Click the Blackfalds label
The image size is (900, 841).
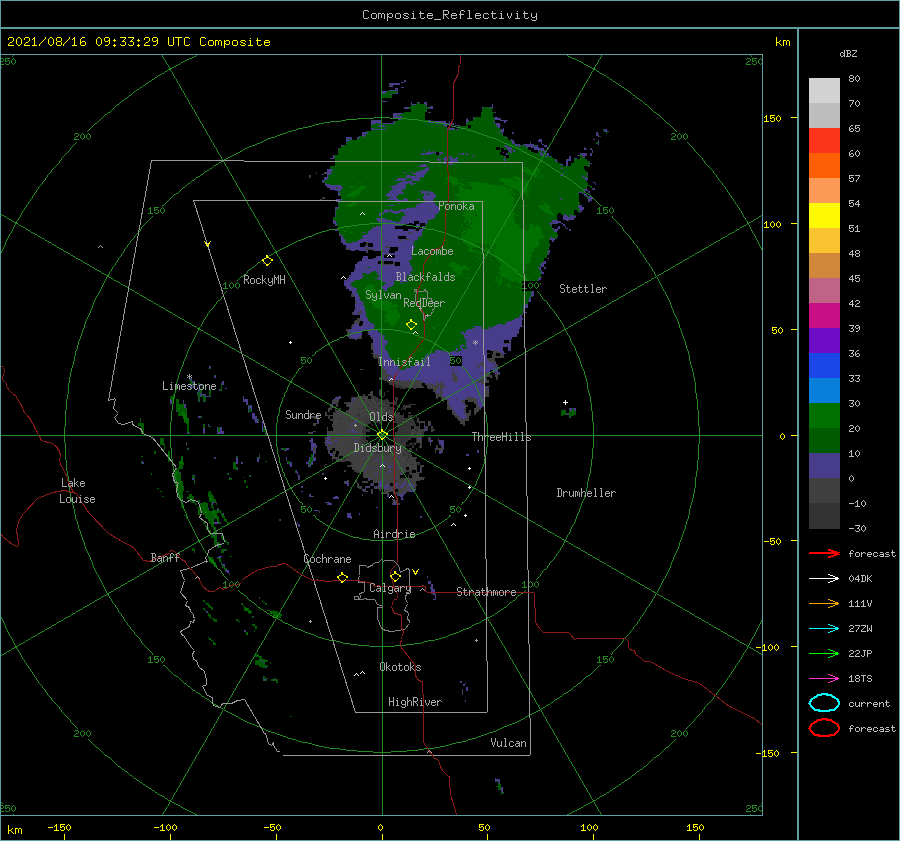pyautogui.click(x=425, y=277)
